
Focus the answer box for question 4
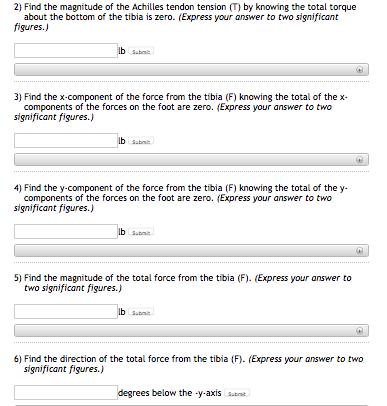pyautogui.click(x=66, y=231)
